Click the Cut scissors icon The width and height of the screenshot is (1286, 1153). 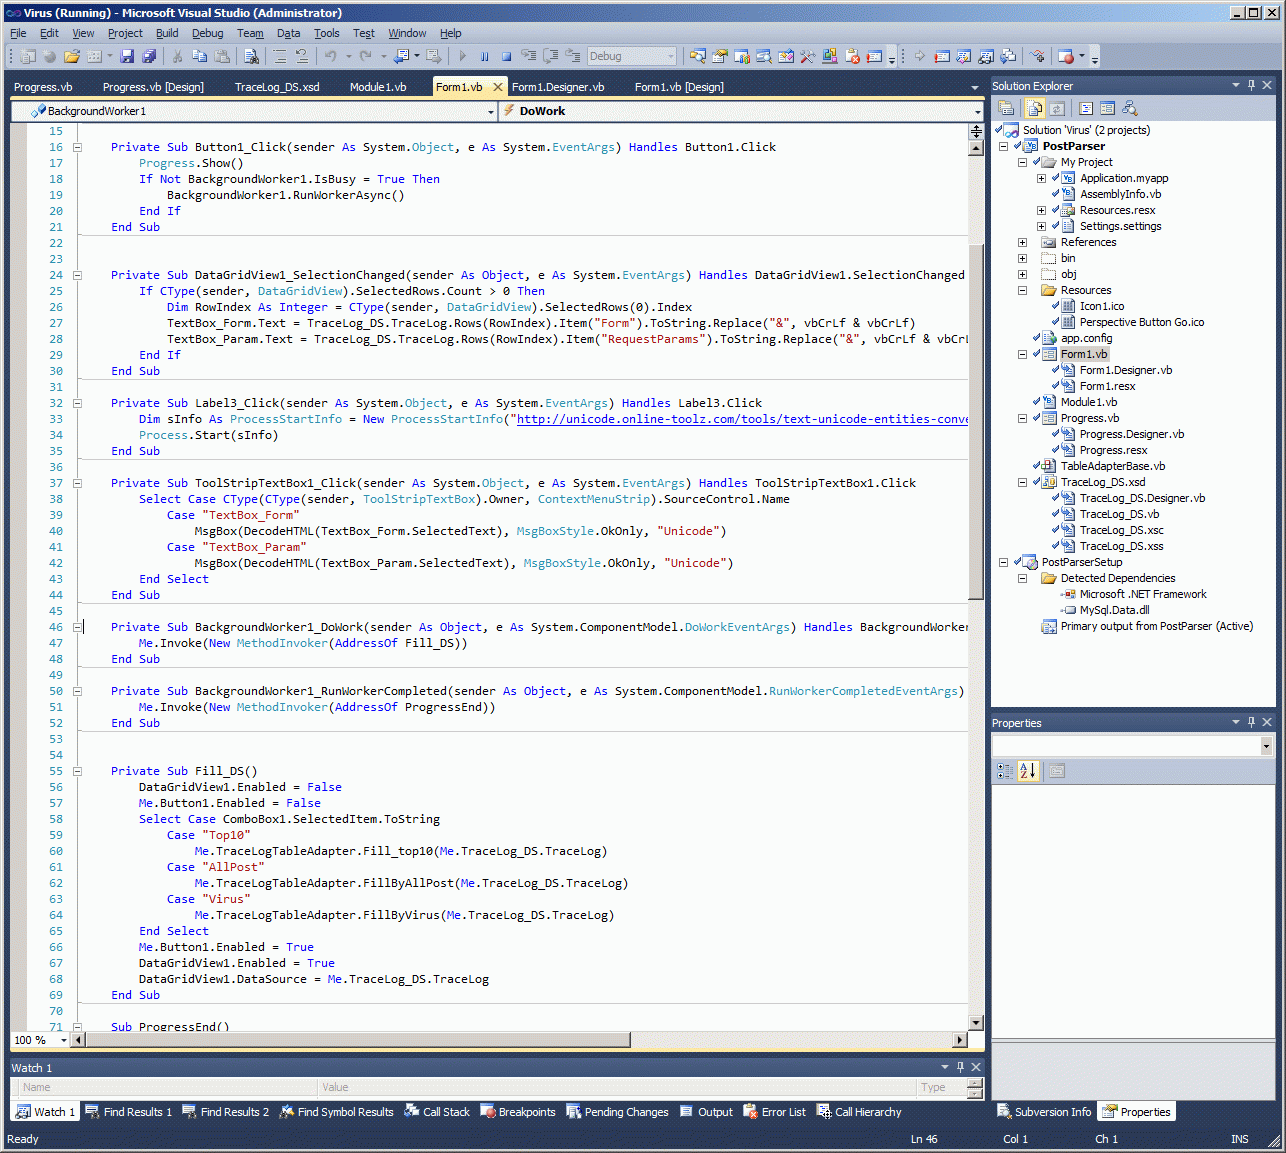177,57
